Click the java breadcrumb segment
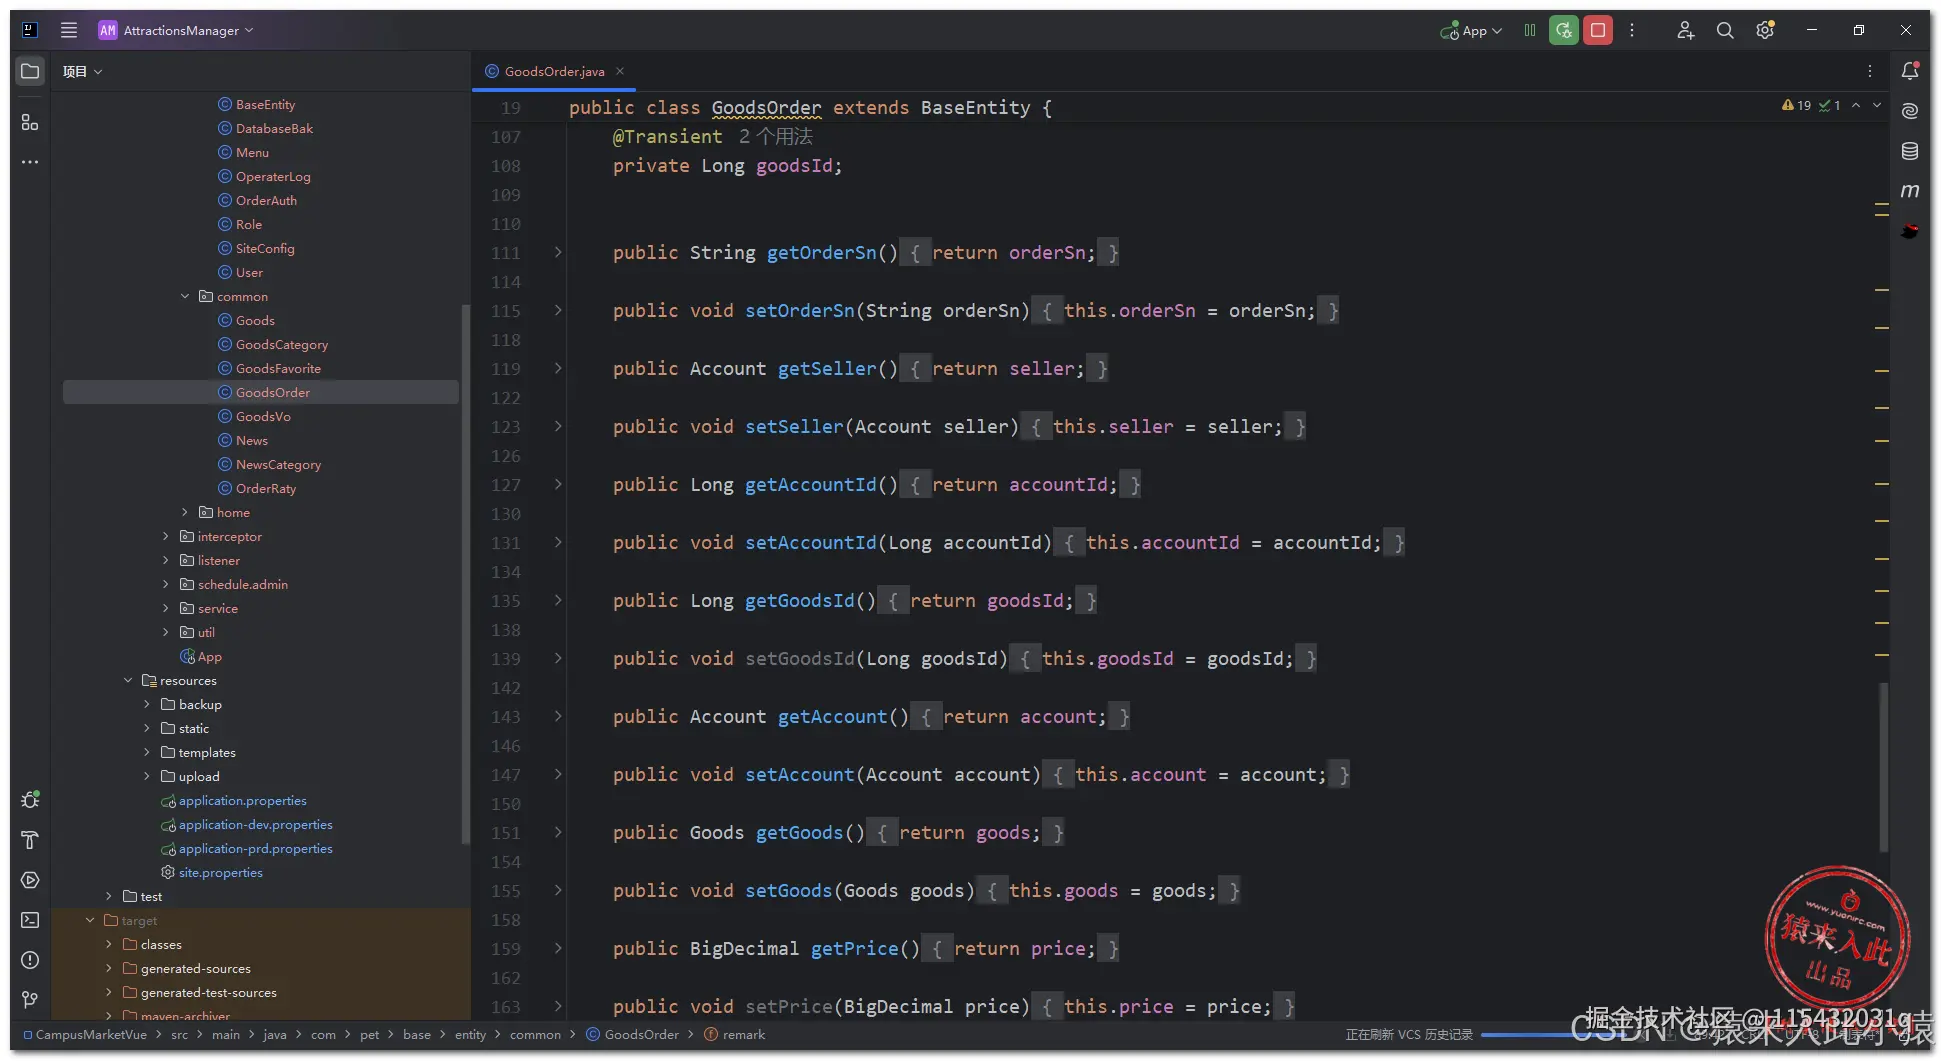 [275, 1034]
